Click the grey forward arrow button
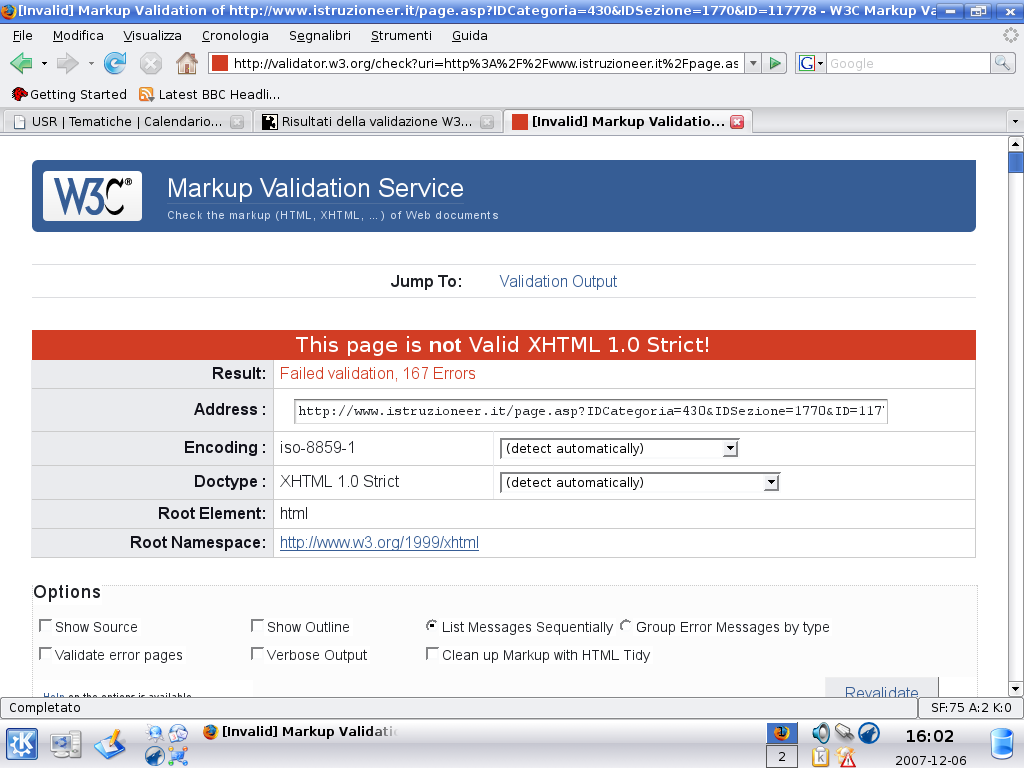 67,63
